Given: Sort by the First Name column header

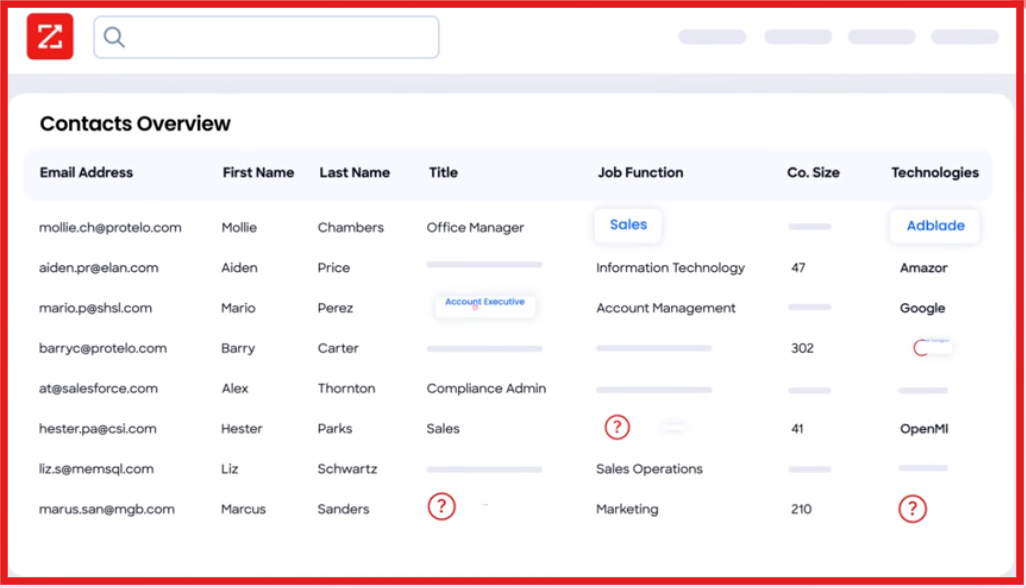Looking at the screenshot, I should point(258,173).
